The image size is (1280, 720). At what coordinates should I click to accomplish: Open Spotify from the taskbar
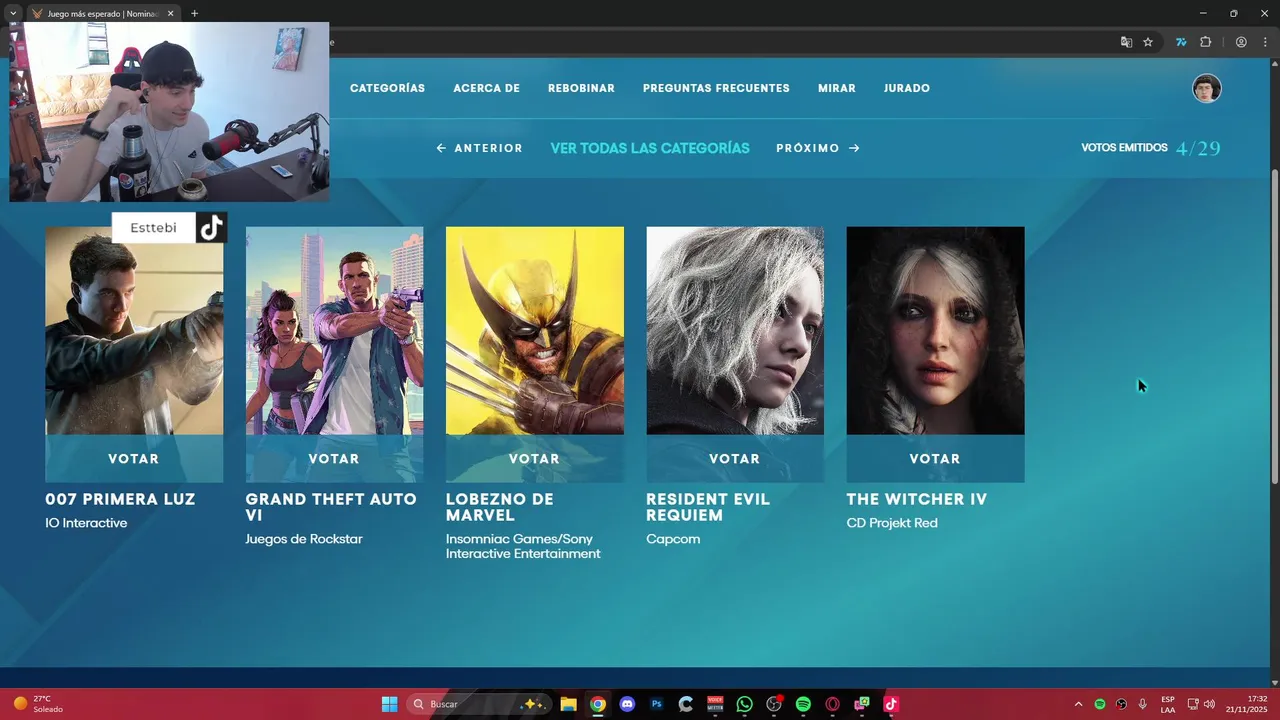pyautogui.click(x=803, y=704)
